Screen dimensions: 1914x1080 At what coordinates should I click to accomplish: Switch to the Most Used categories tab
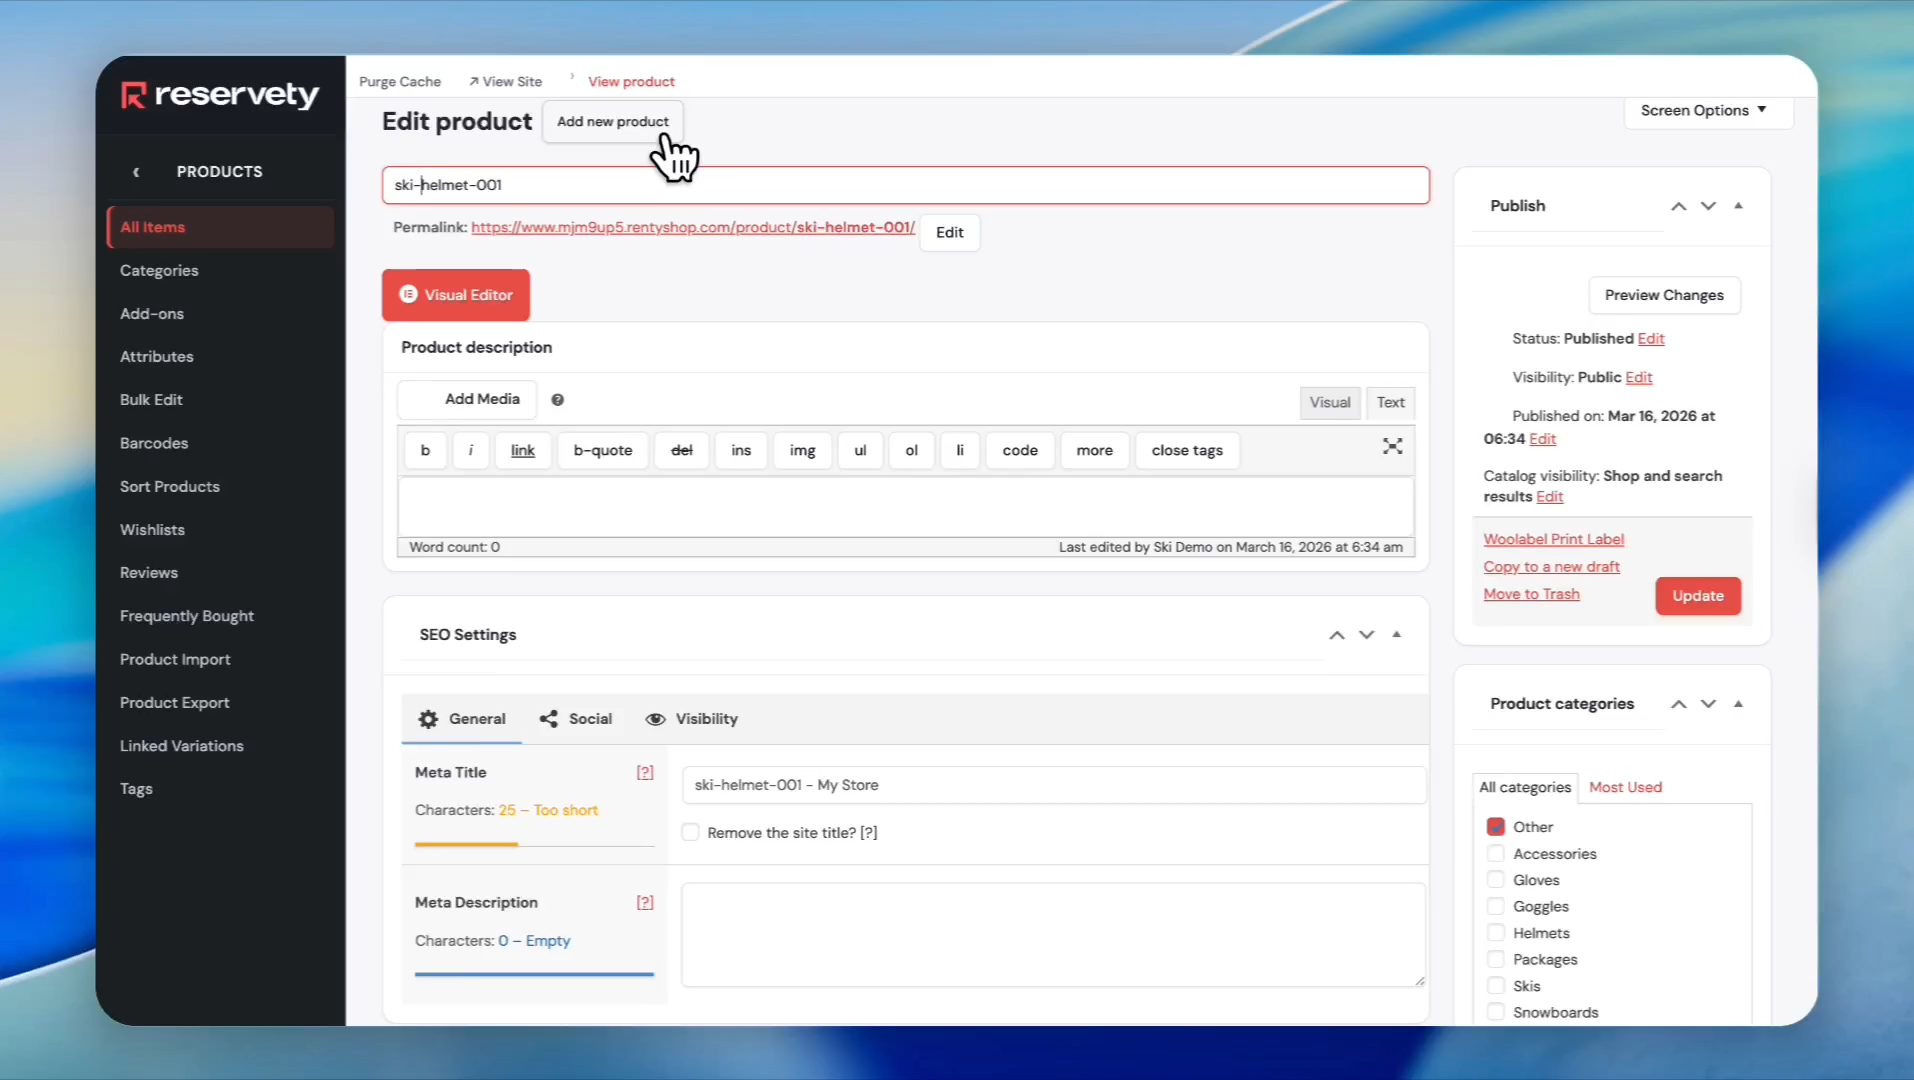1625,787
